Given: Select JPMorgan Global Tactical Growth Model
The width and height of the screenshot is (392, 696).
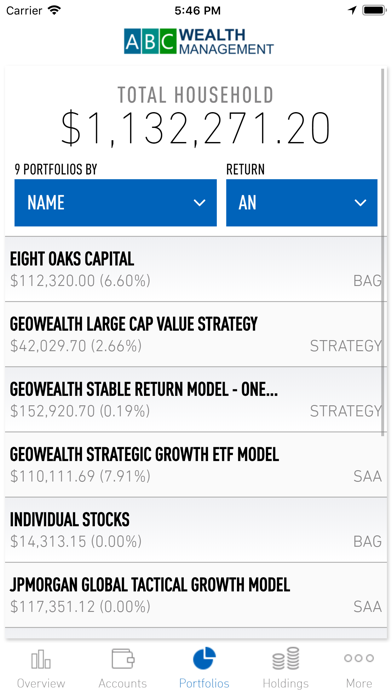Looking at the screenshot, I should 196,595.
